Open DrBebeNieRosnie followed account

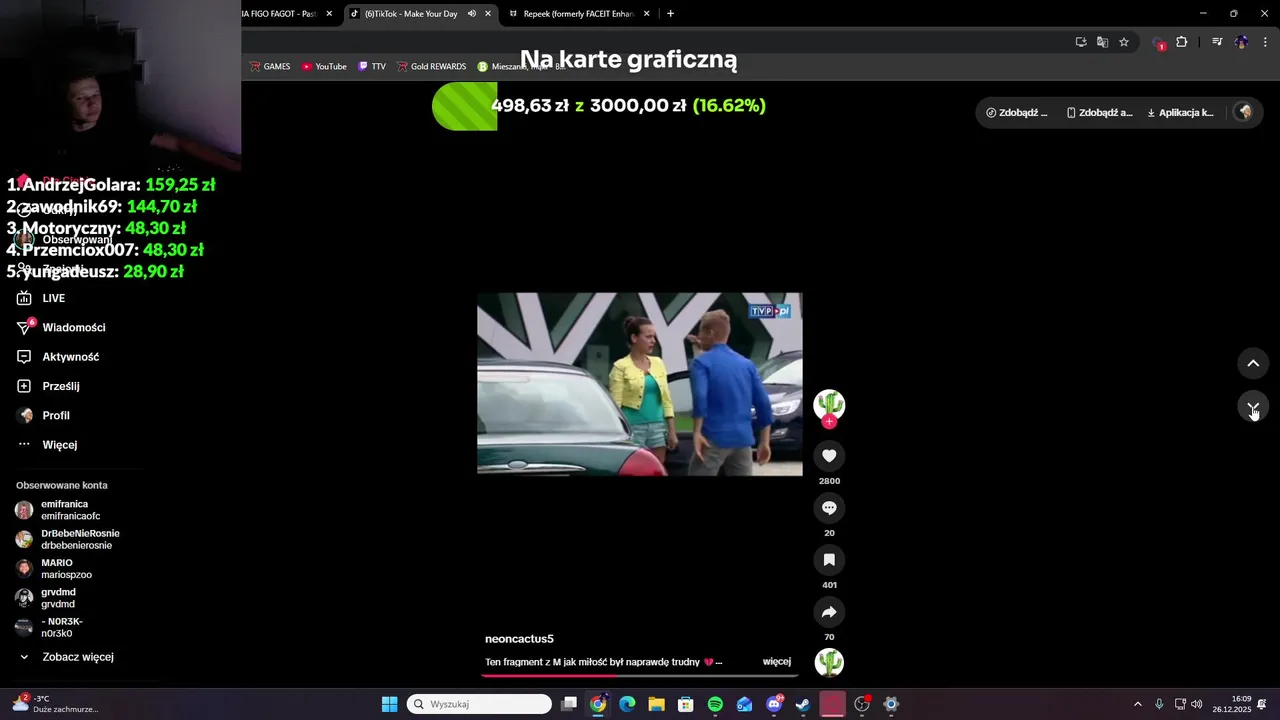[67, 539]
